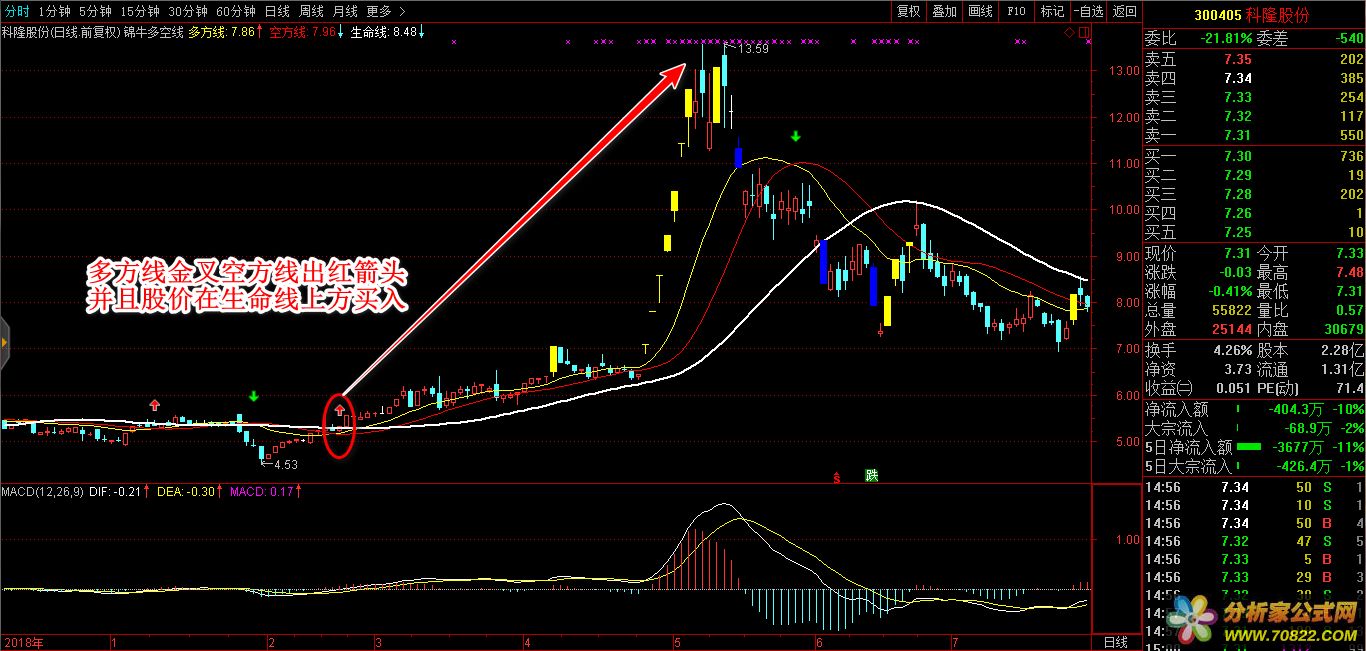The image size is (1366, 651).
Task: Click the red S marker on chart bottom
Action: tap(836, 478)
